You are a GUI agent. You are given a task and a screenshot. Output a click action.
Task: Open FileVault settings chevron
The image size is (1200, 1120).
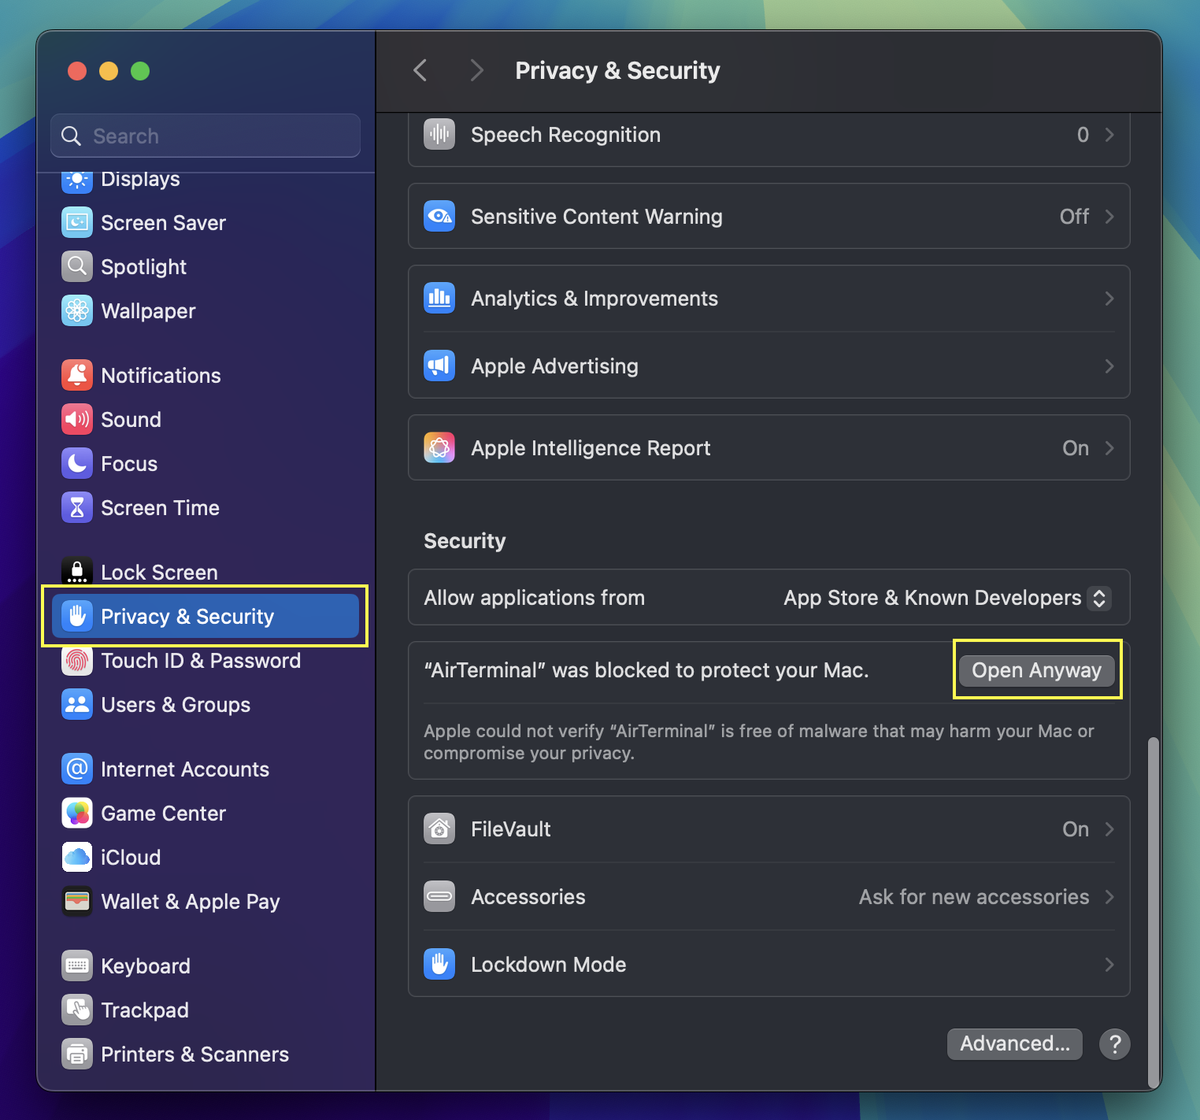1109,829
